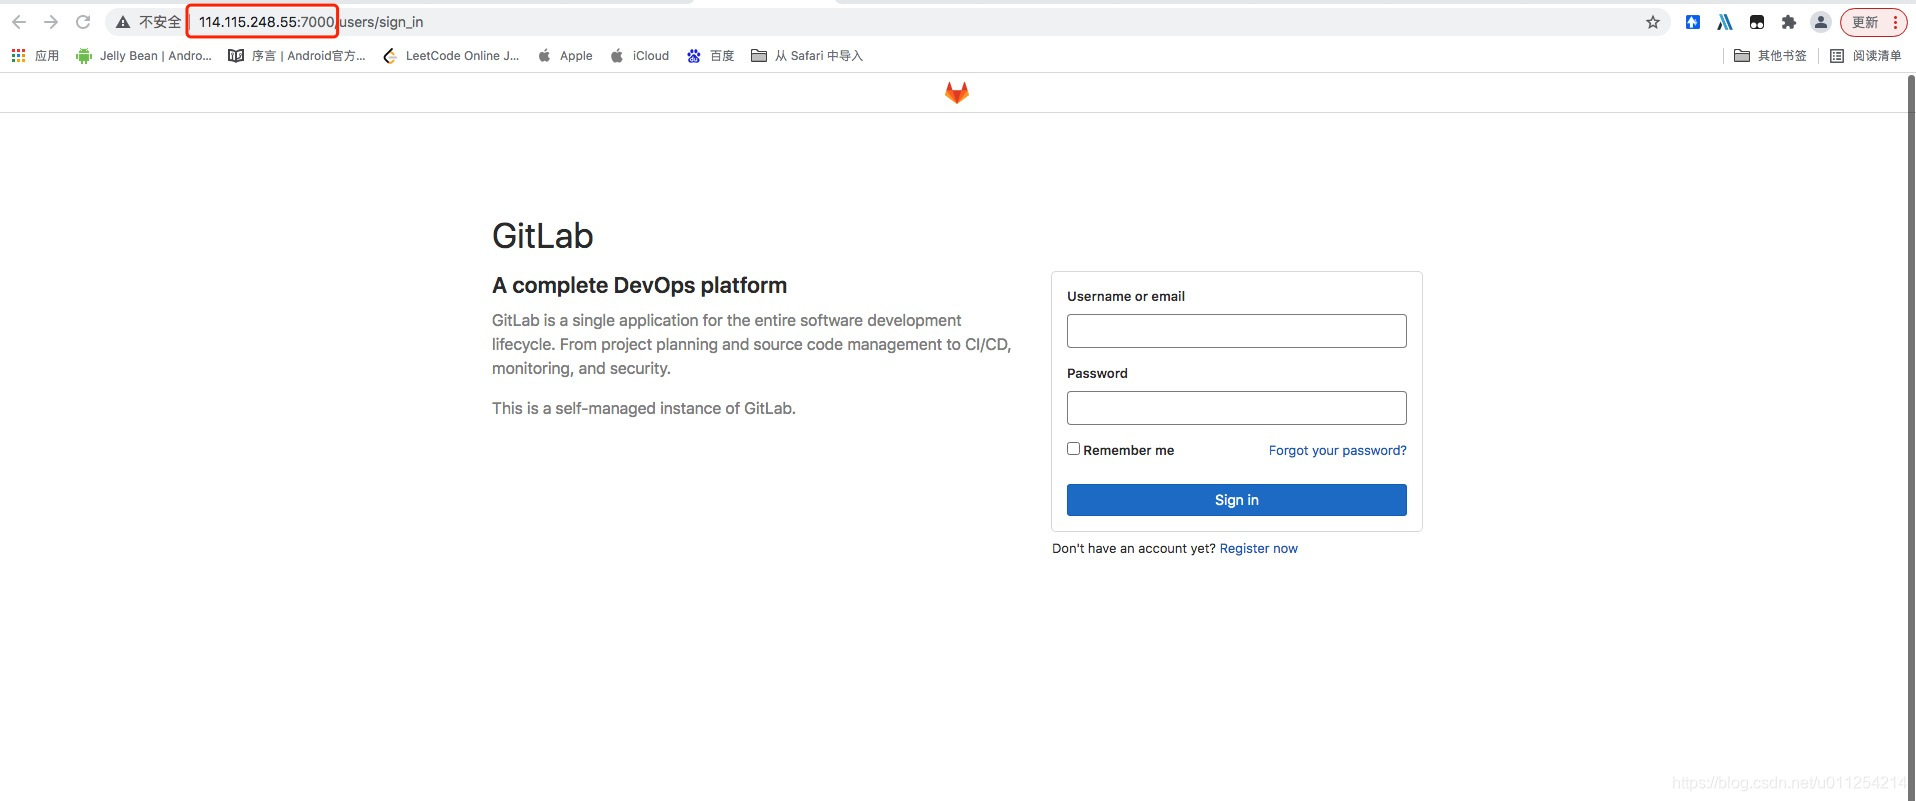Click the "GitLab" page heading

point(543,236)
